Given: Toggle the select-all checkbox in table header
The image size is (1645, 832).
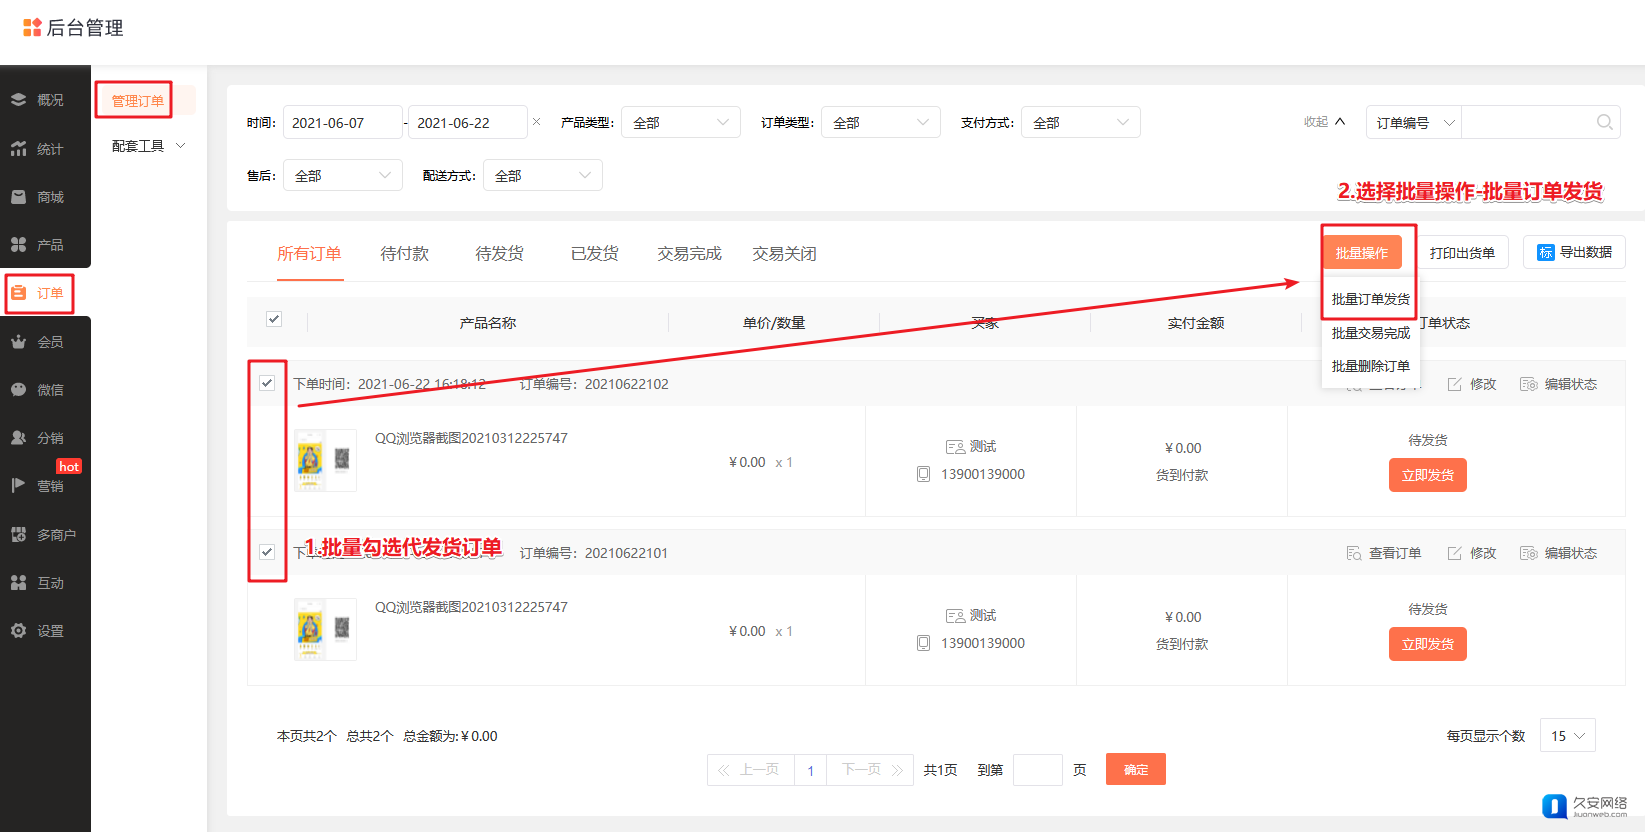Looking at the screenshot, I should (x=274, y=320).
